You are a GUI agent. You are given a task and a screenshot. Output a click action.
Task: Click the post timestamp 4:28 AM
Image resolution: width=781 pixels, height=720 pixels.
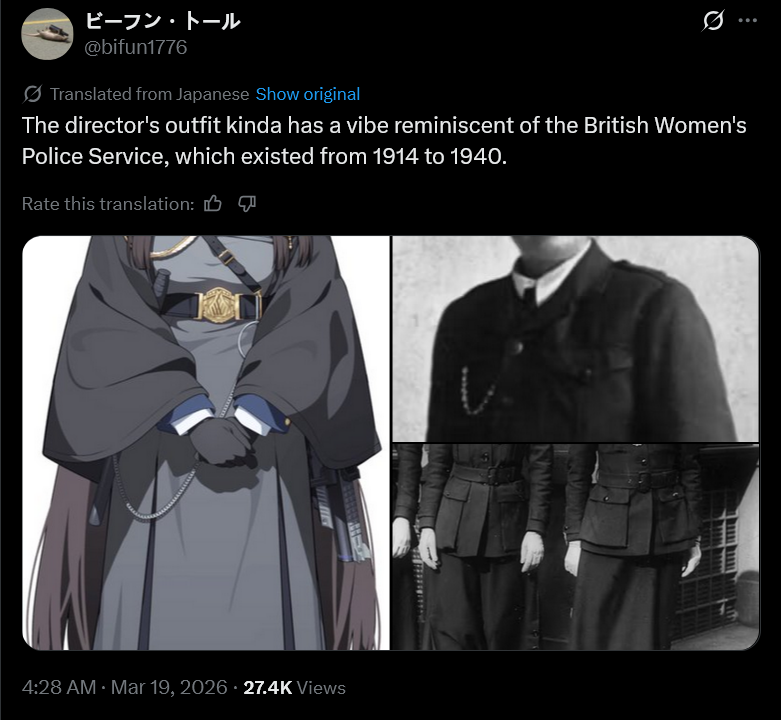pos(59,688)
